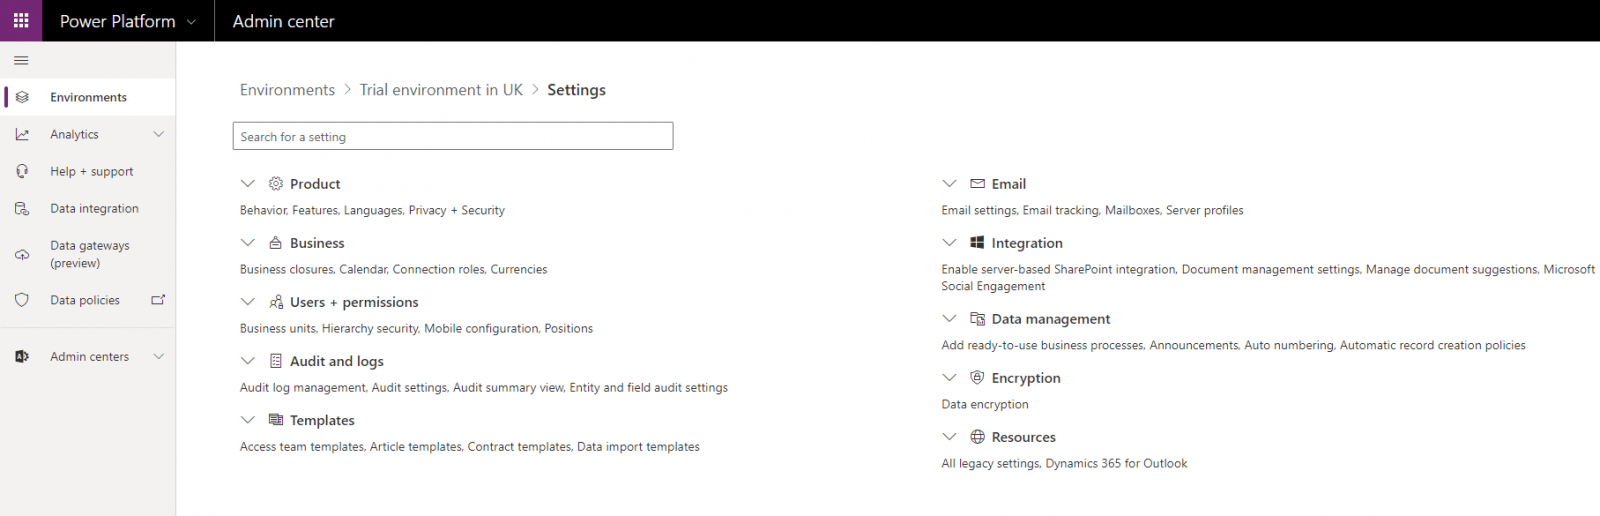This screenshot has width=1600, height=516.
Task: Click the Business briefcase icon
Action: (x=276, y=242)
